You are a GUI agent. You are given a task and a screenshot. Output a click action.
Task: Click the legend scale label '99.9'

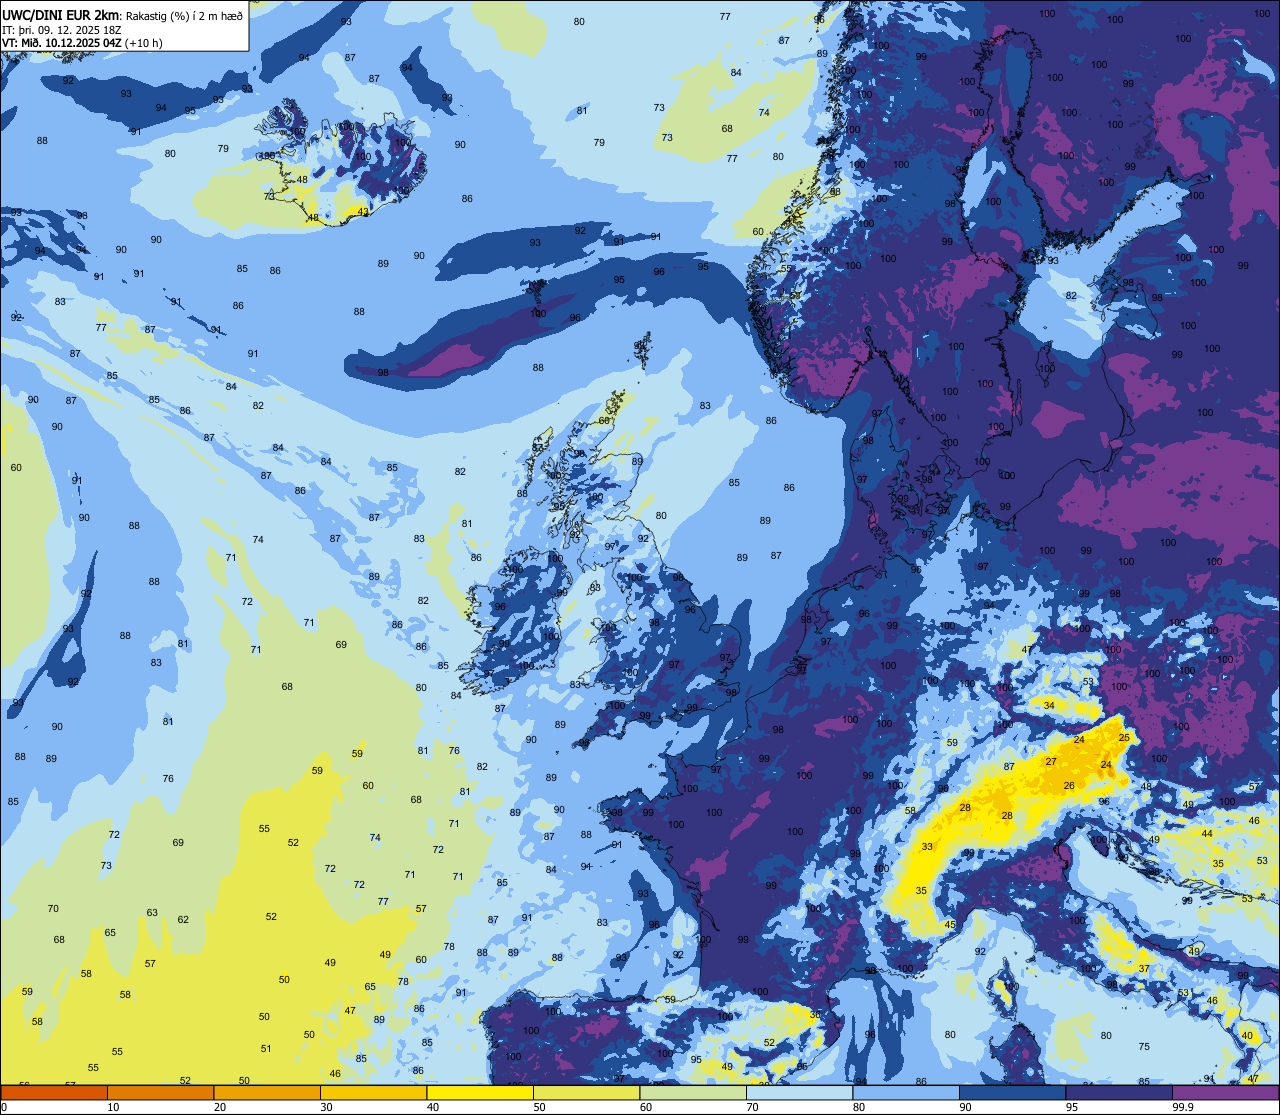tap(1181, 1107)
